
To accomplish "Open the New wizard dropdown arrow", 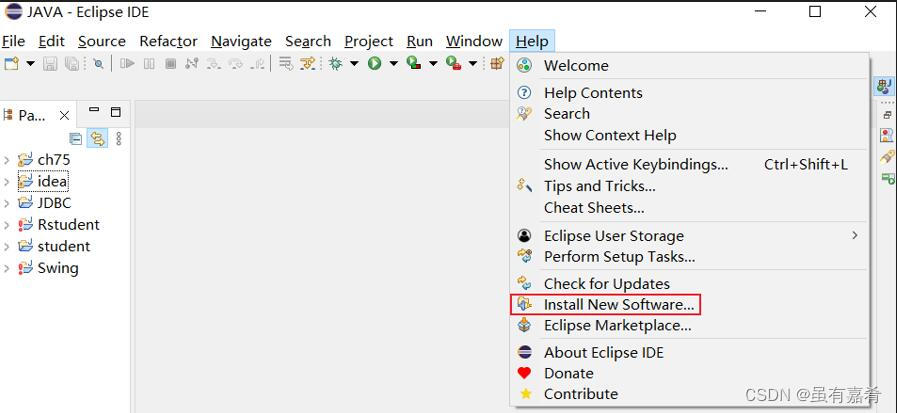I will [30, 63].
